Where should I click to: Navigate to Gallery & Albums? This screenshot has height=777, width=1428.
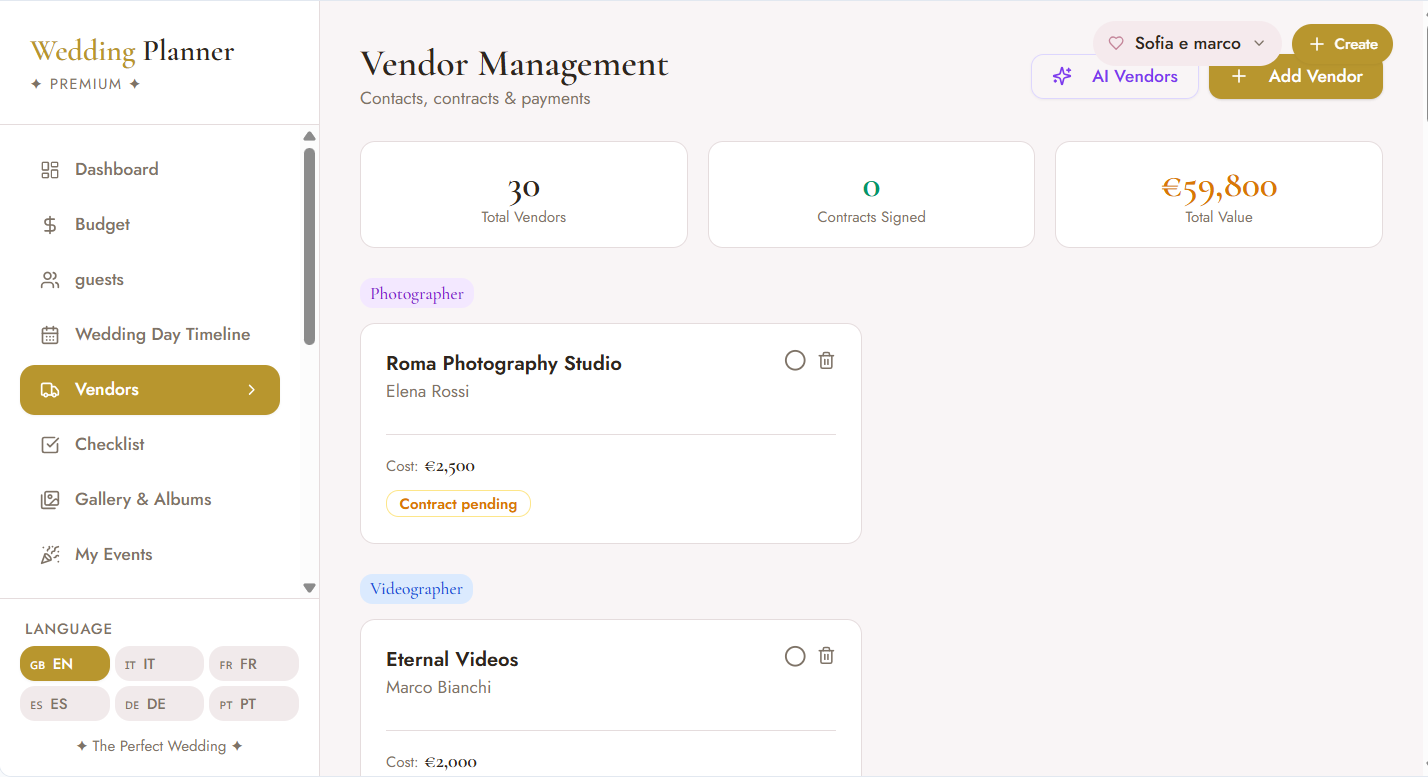pyautogui.click(x=150, y=500)
